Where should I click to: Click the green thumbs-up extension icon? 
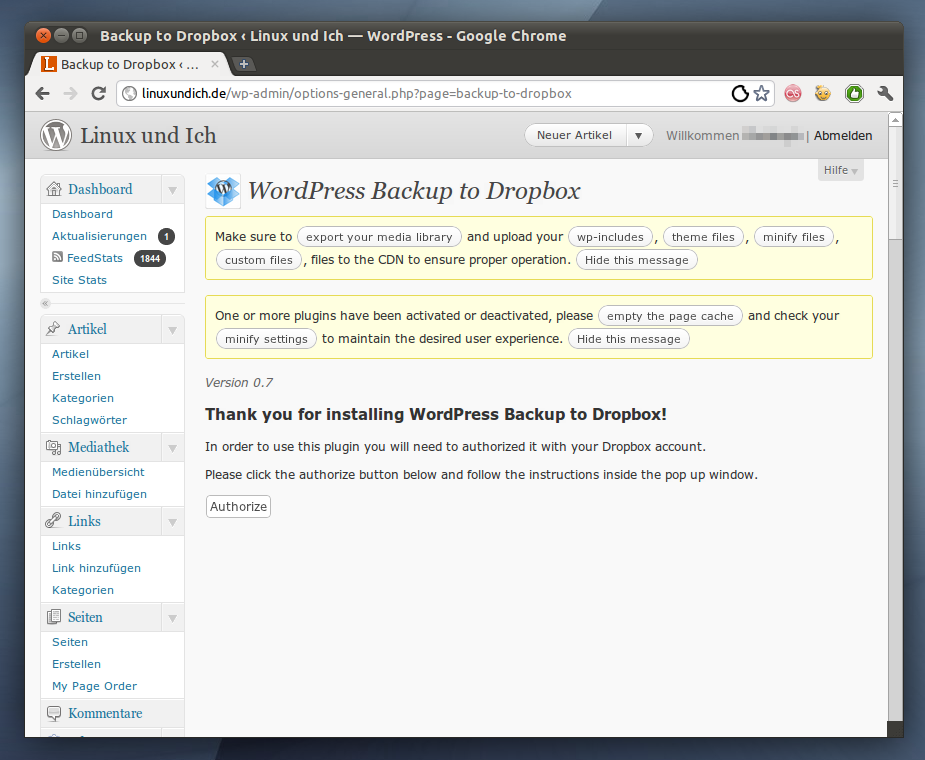click(854, 94)
